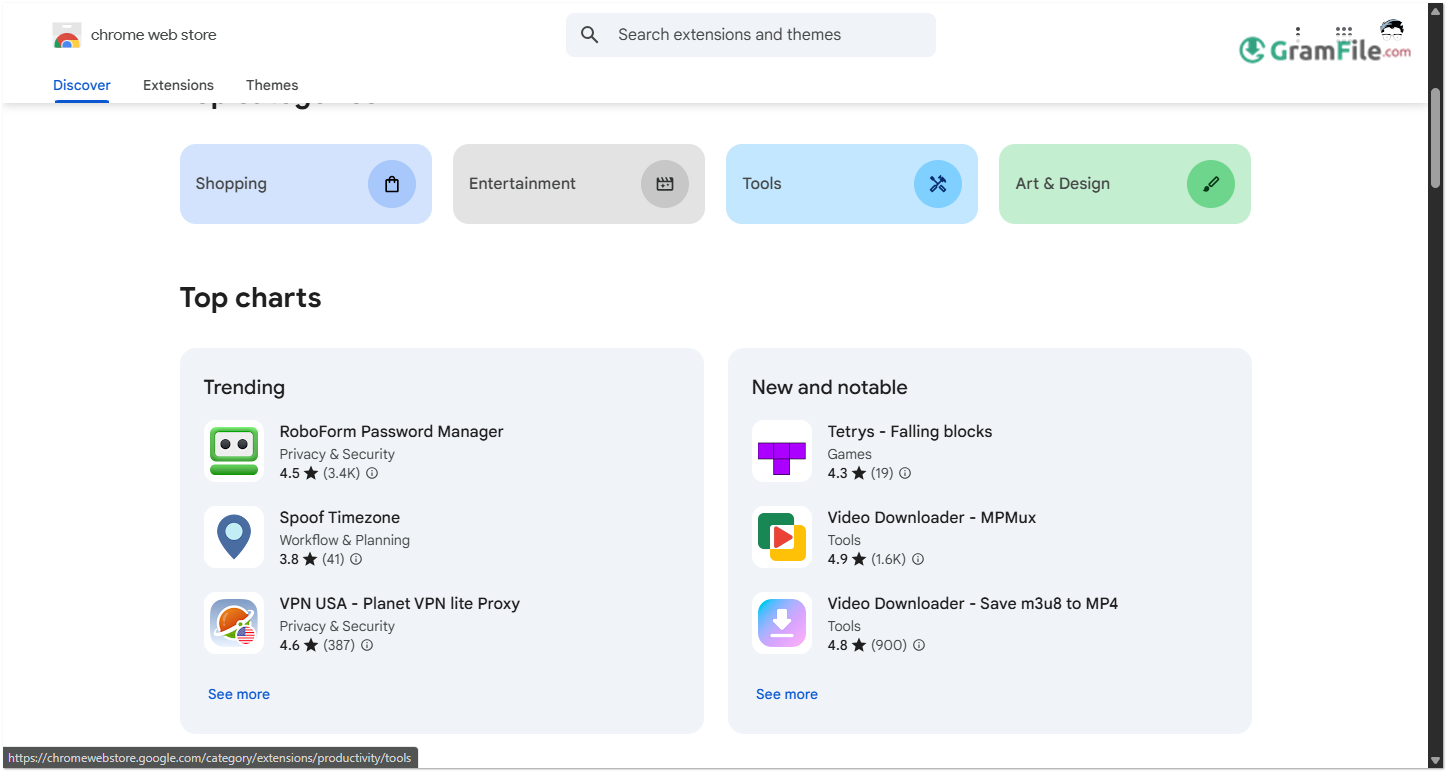Click the vertical page scrollbar thumb
This screenshot has width=1447, height=772.
1436,137
